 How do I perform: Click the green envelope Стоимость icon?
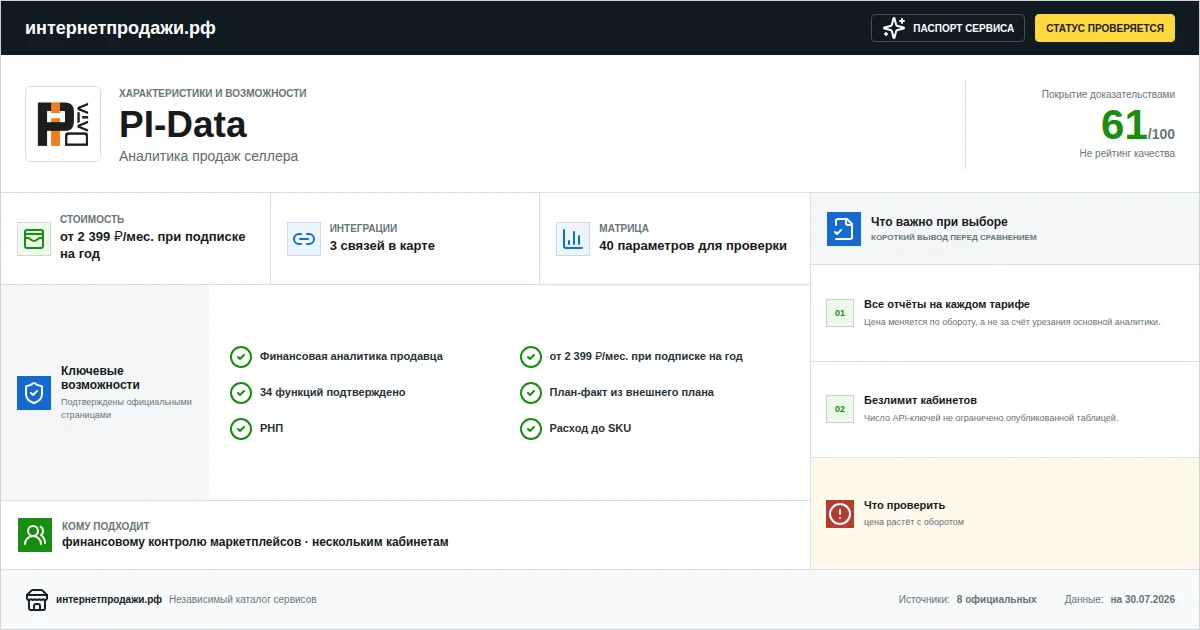point(34,239)
